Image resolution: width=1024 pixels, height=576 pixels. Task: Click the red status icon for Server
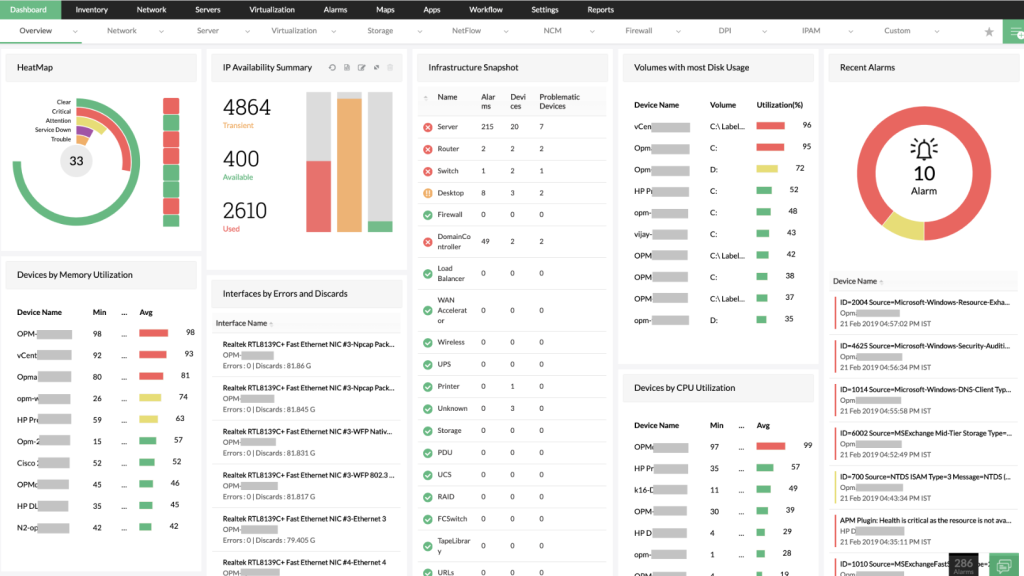[x=428, y=127]
